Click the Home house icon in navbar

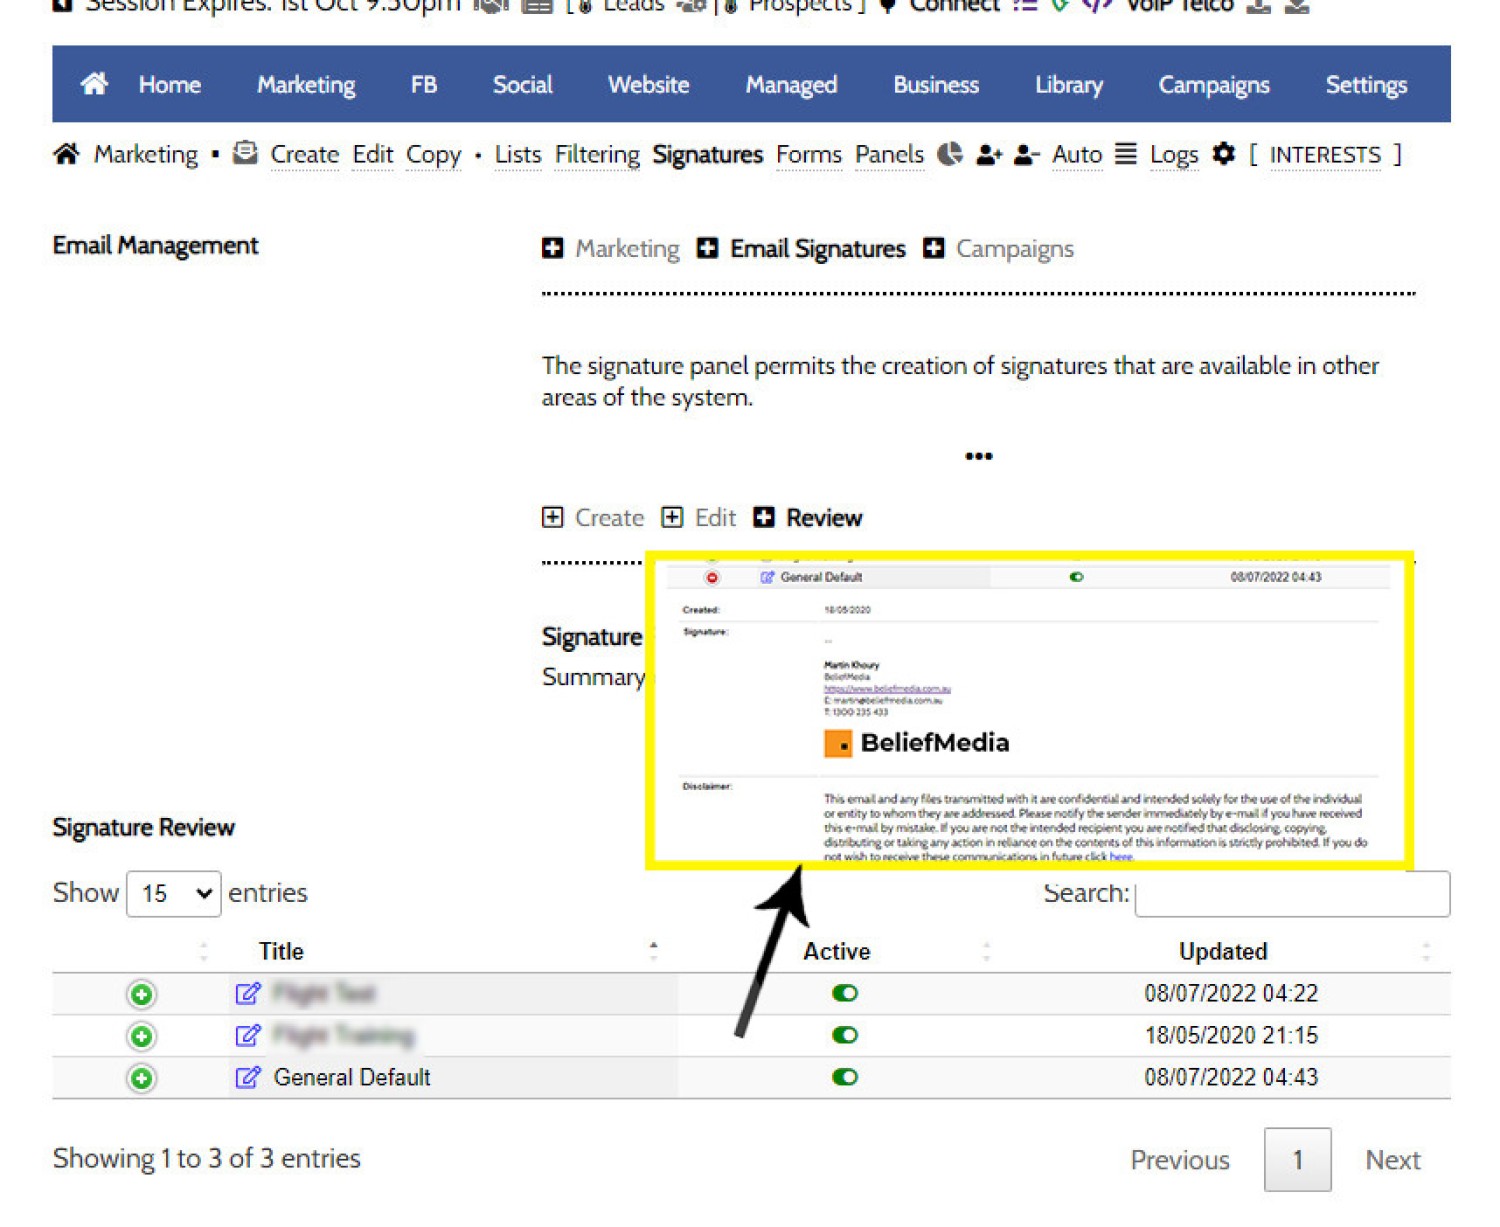click(x=94, y=84)
